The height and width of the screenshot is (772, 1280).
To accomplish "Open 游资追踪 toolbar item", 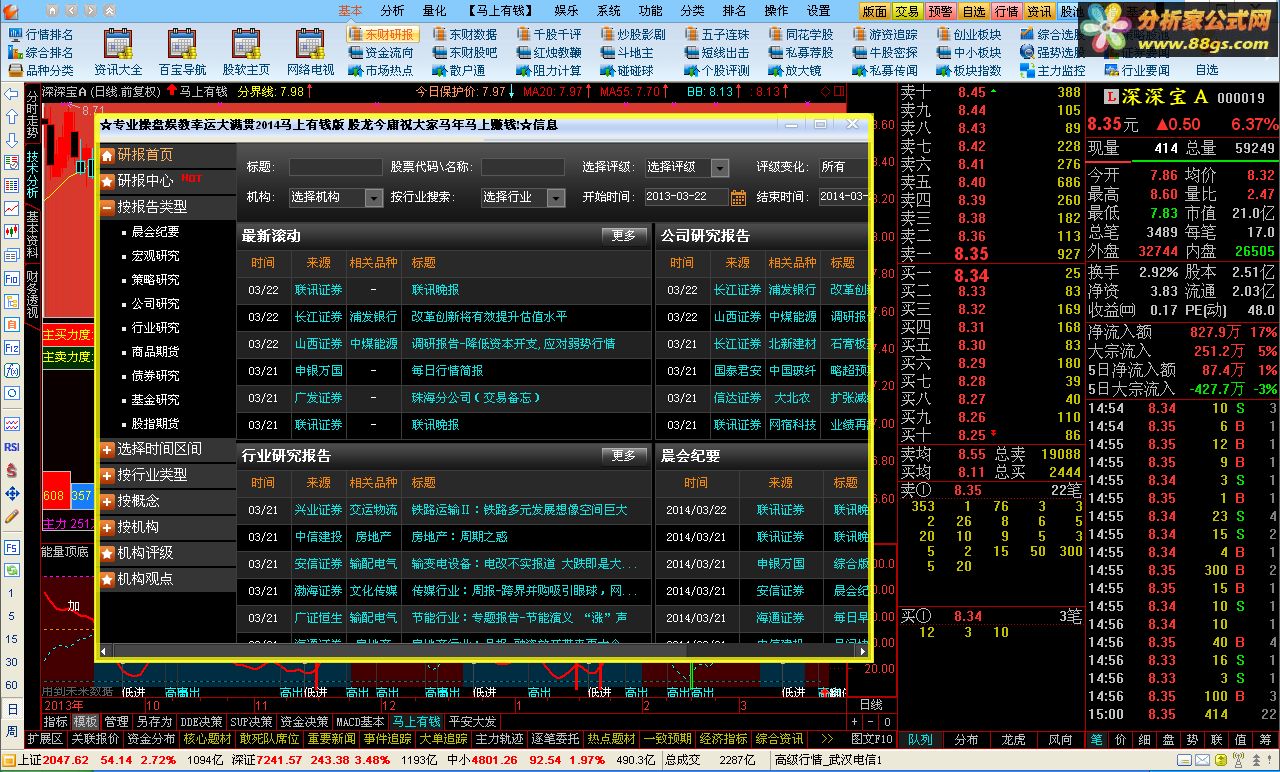I will (x=885, y=34).
